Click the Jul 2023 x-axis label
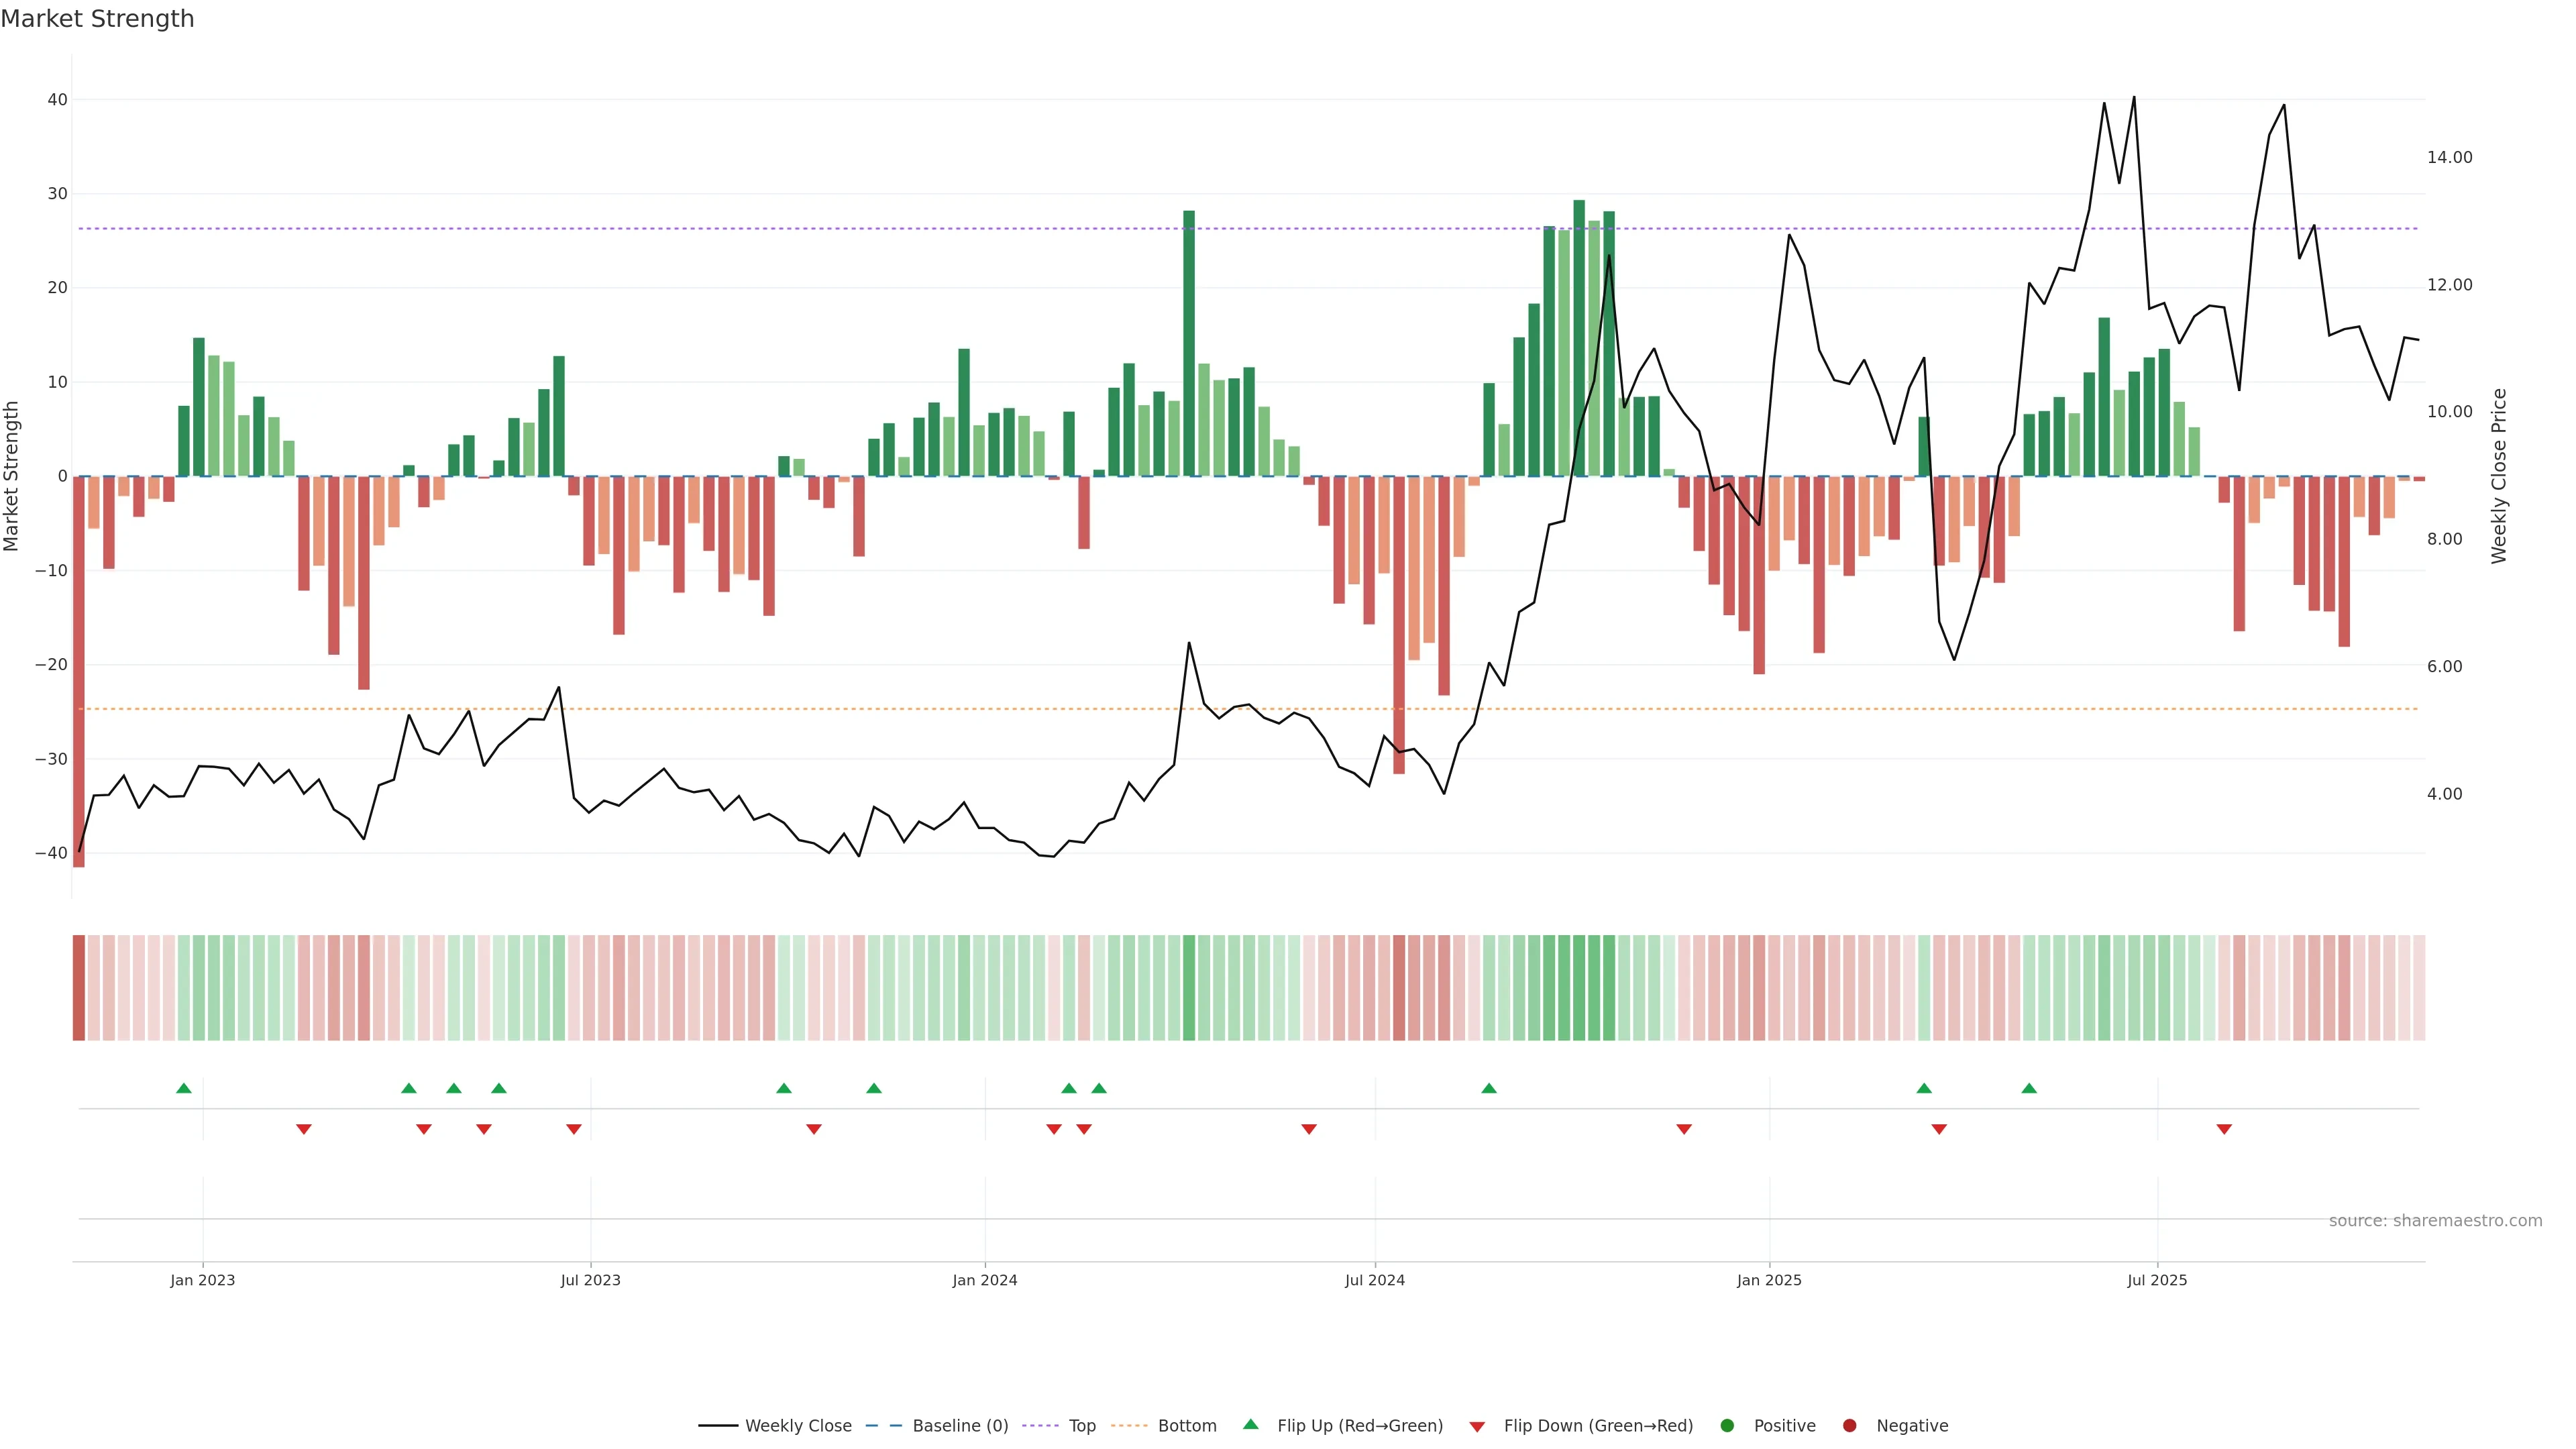2576x1449 pixels. (x=590, y=1280)
